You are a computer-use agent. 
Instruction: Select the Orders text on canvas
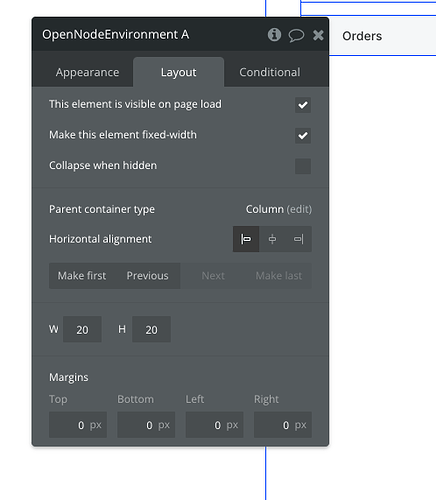pos(362,36)
